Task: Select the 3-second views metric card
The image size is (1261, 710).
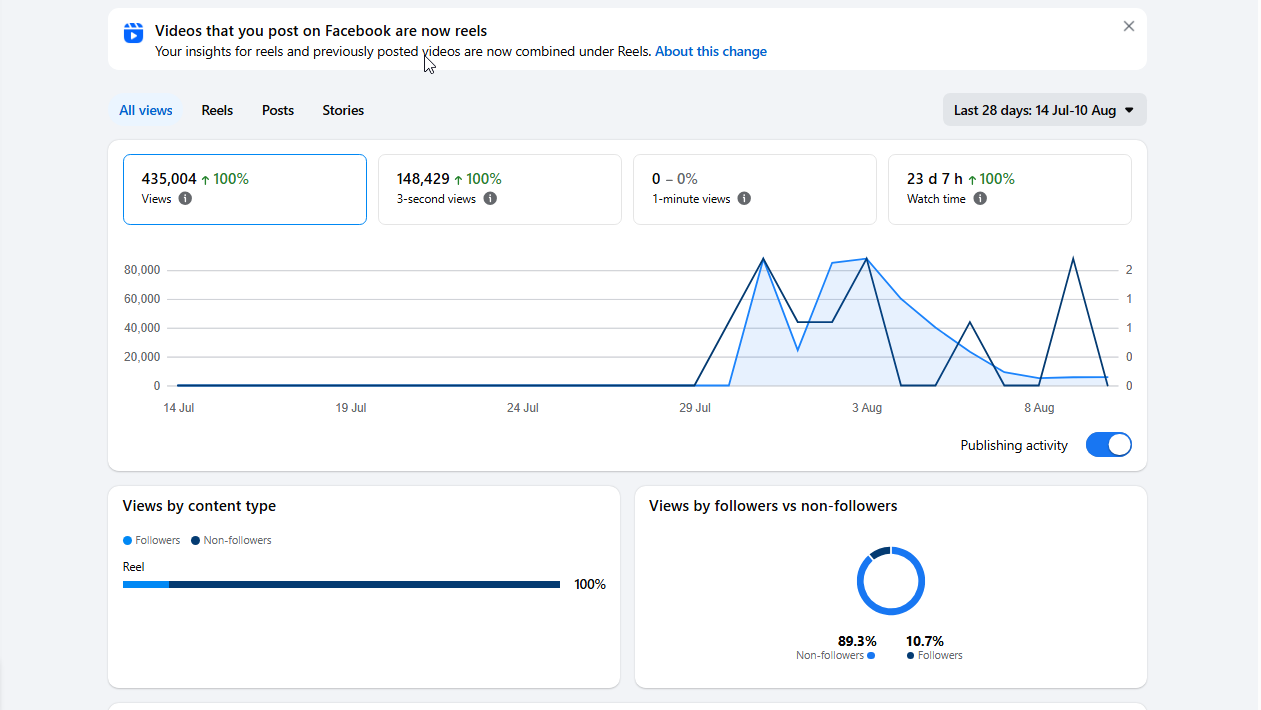Action: (x=500, y=189)
